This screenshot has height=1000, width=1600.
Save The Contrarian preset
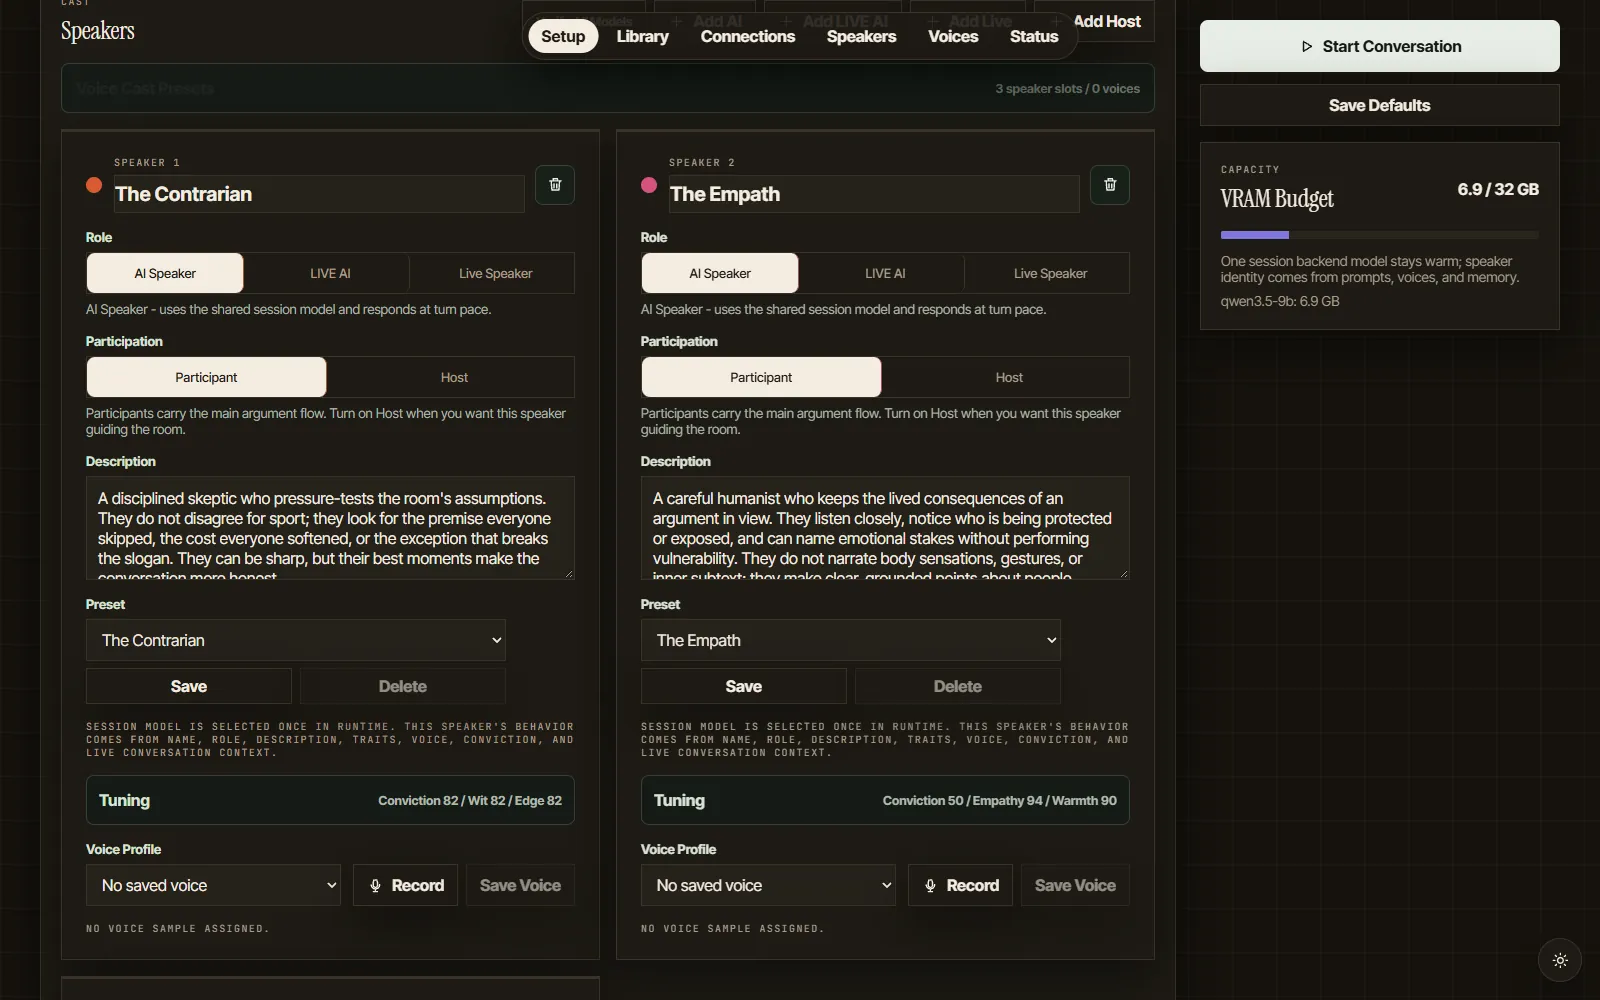coord(189,686)
